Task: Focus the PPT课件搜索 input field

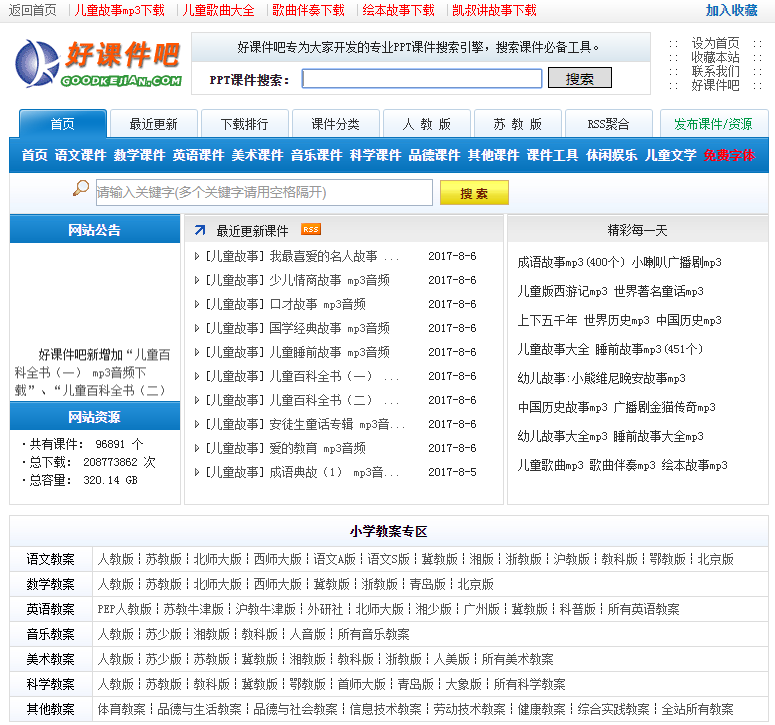Action: [x=422, y=79]
